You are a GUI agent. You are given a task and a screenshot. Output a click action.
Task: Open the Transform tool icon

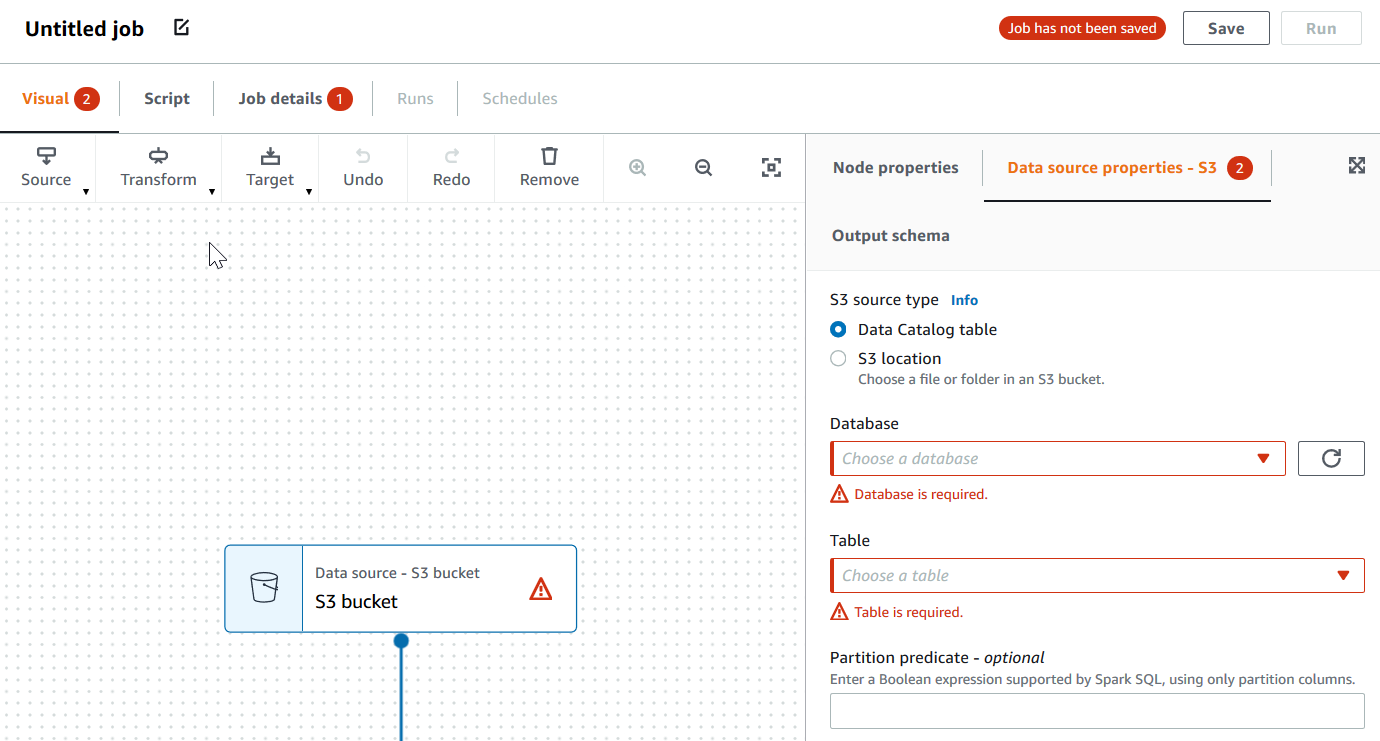pos(158,156)
